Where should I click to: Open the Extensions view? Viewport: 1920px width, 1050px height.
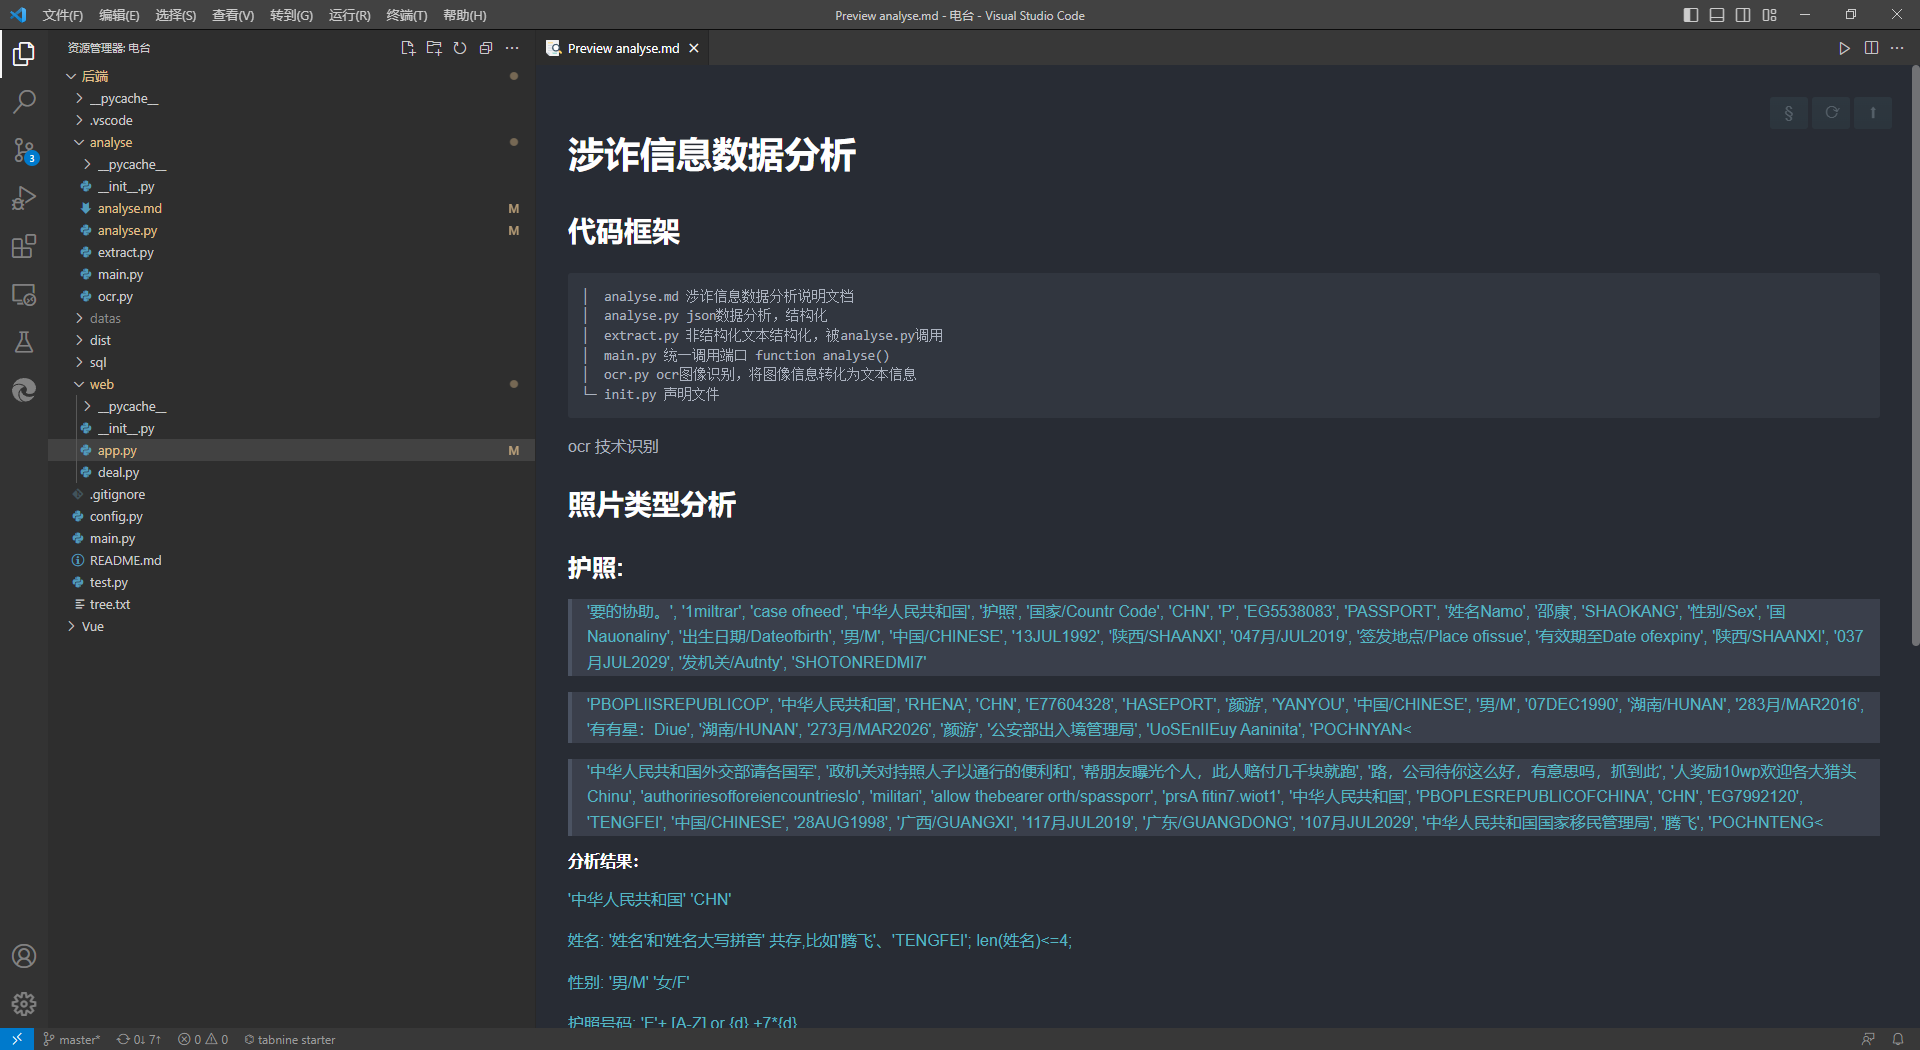(x=24, y=246)
